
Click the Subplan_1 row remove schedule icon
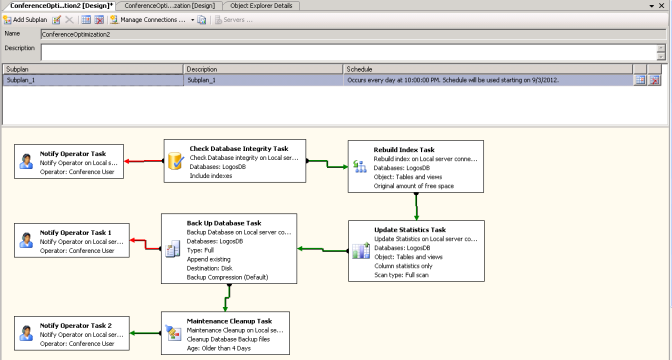pyautogui.click(x=654, y=80)
